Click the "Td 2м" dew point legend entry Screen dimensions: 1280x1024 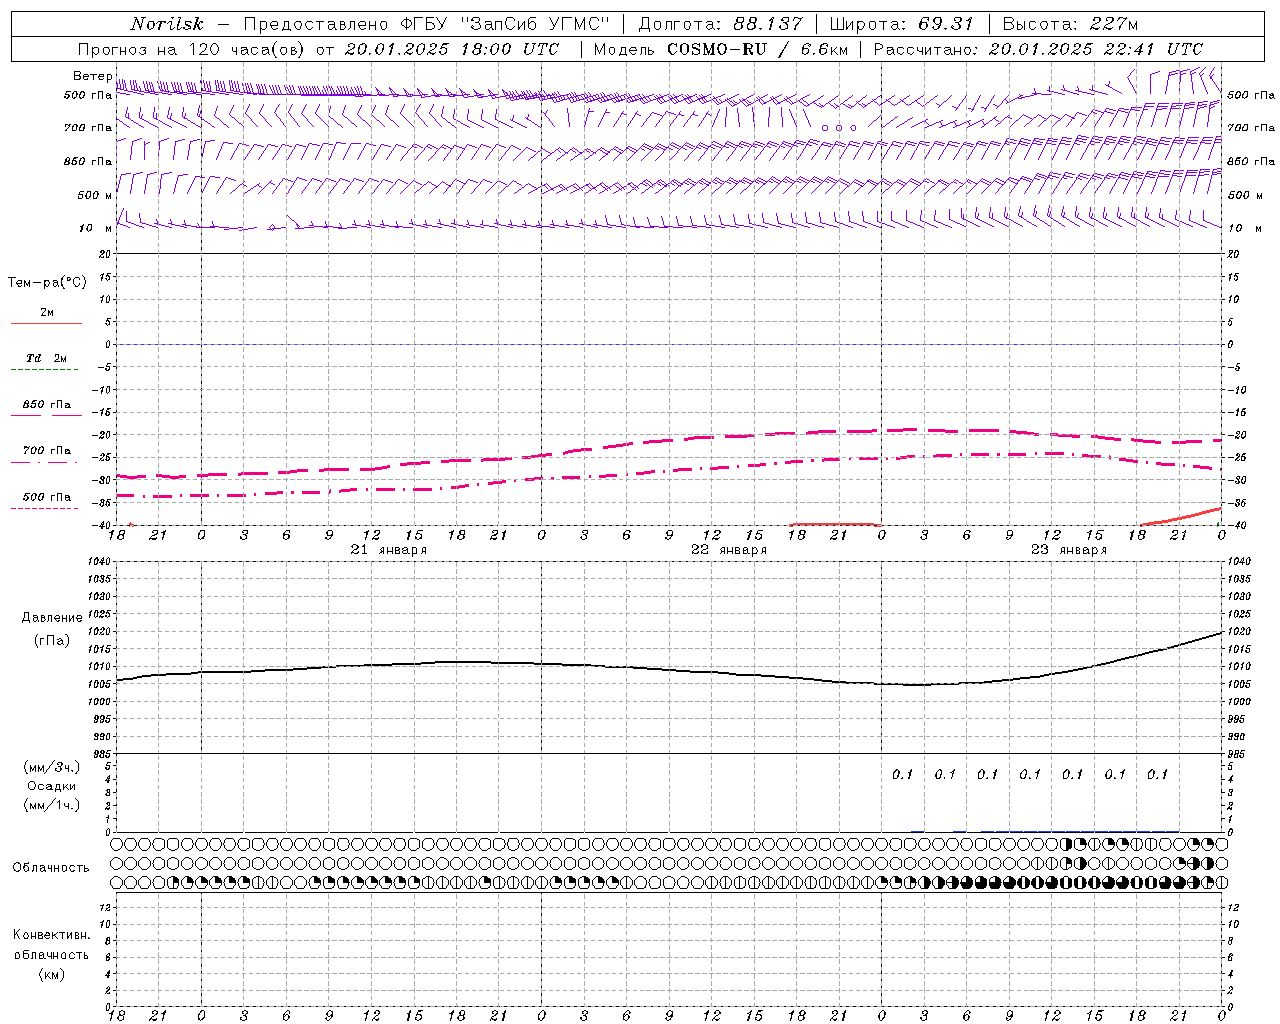tap(46, 358)
